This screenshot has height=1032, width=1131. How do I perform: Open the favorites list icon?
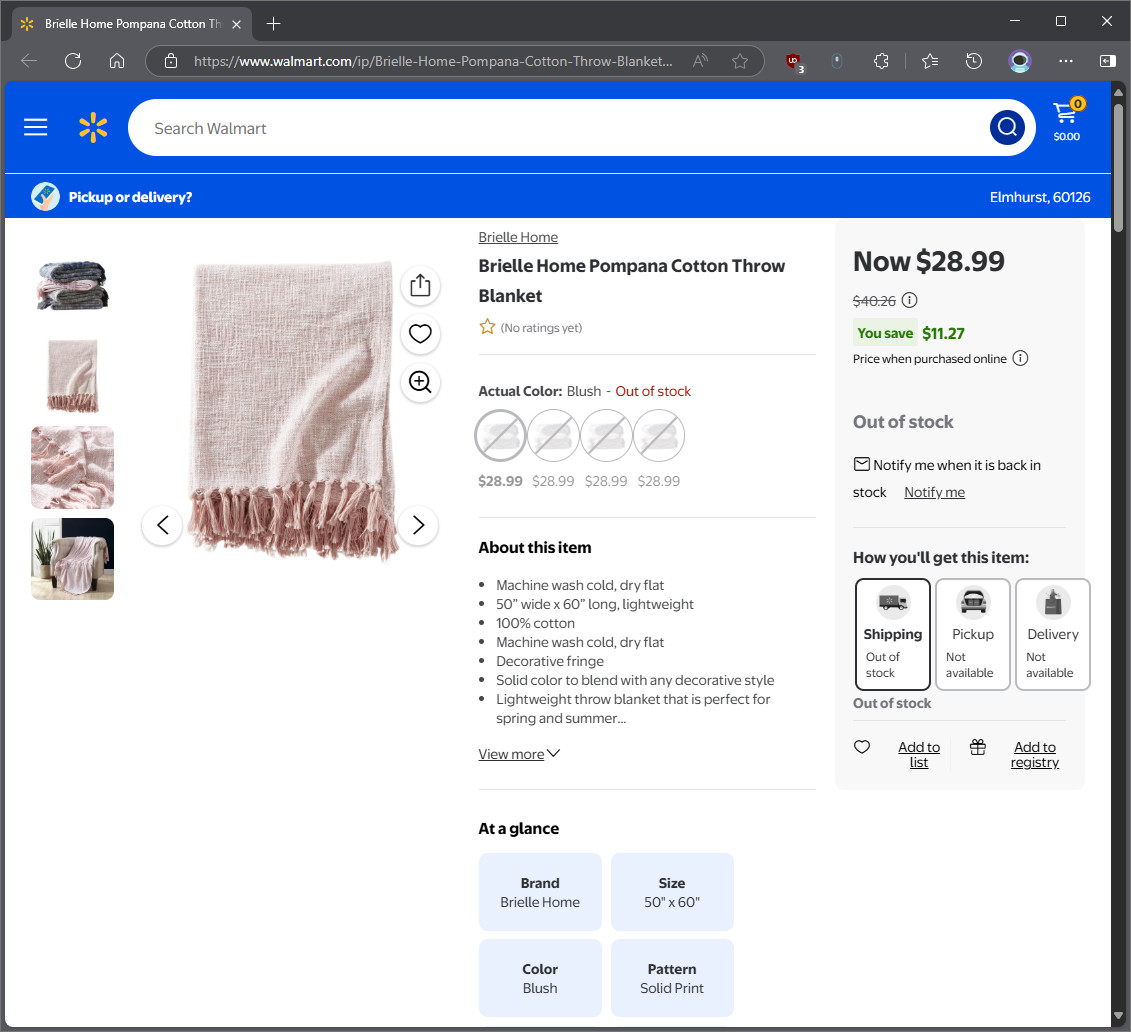point(930,61)
